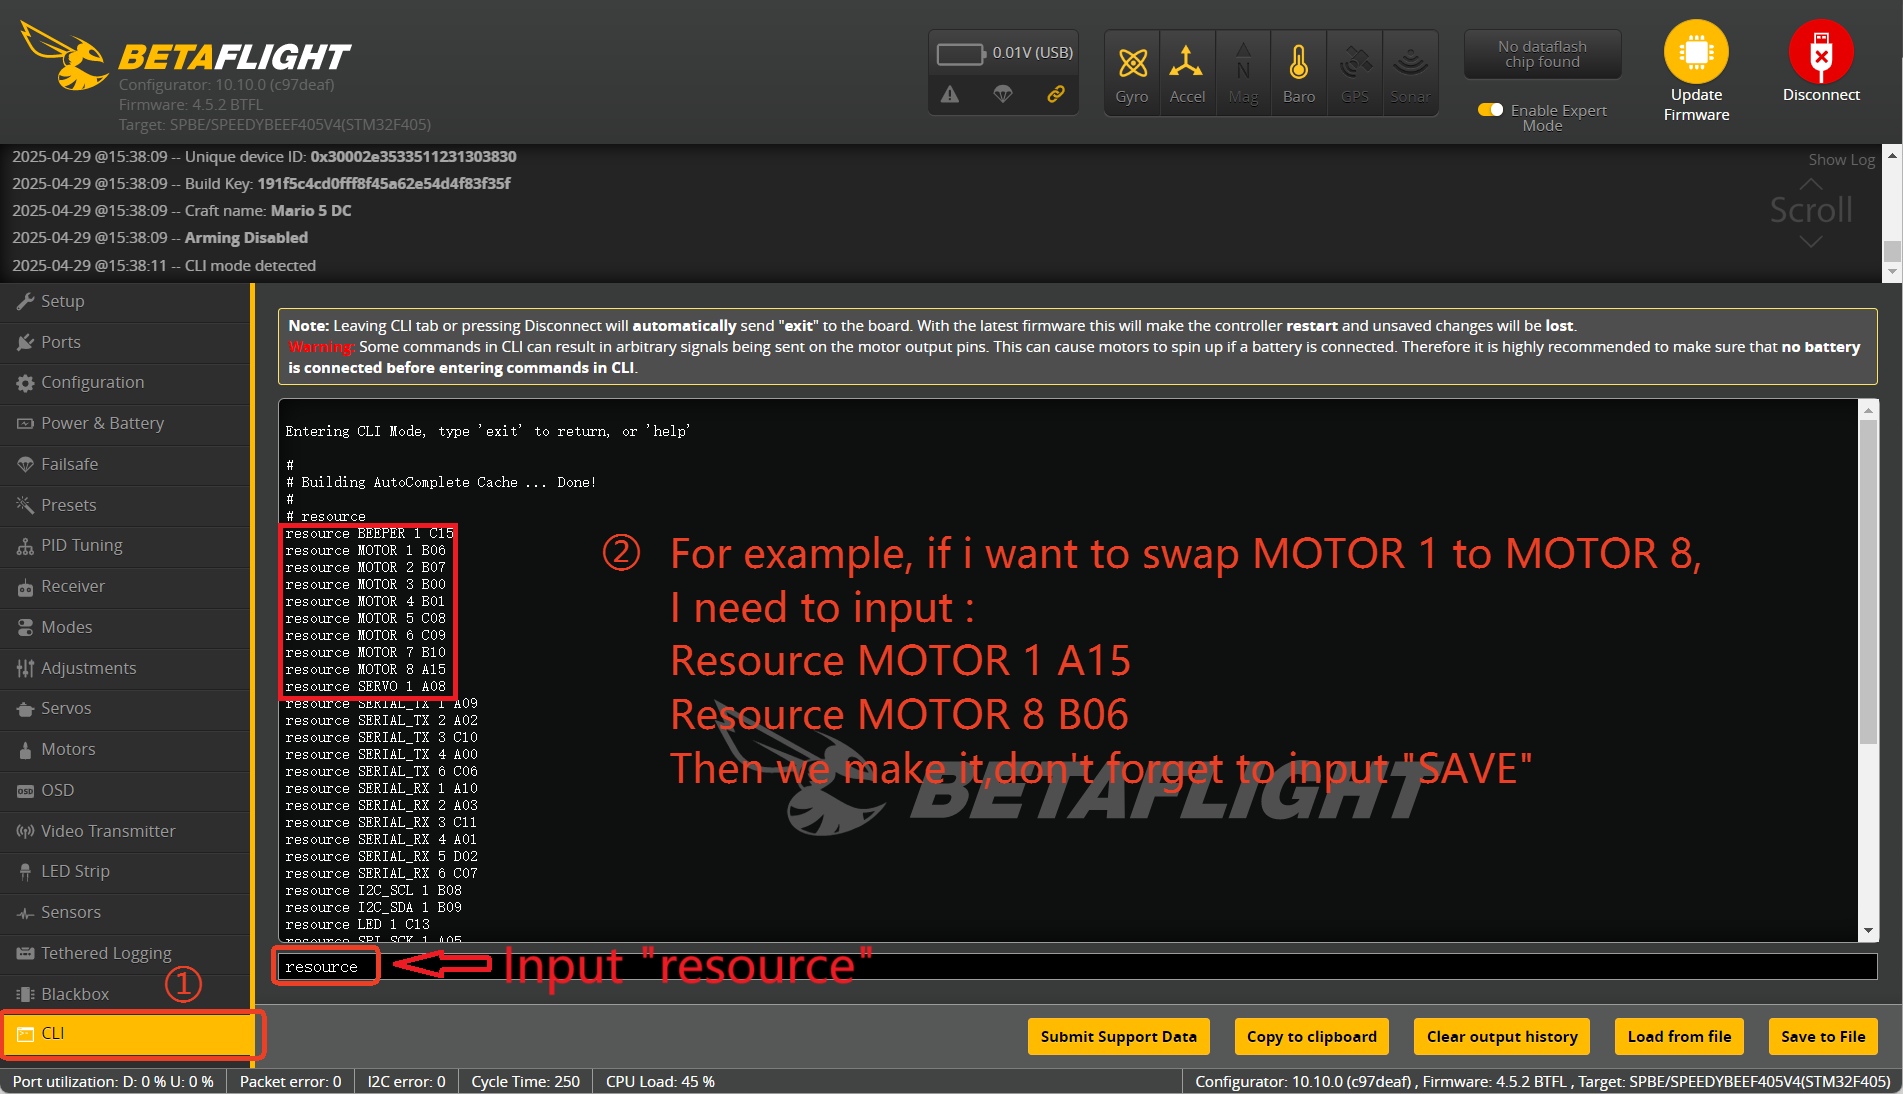Open the Video Transmitter tab

[125, 831]
